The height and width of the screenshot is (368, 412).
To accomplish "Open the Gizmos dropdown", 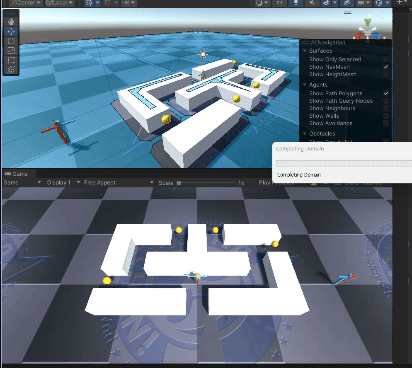I will coord(381,3).
